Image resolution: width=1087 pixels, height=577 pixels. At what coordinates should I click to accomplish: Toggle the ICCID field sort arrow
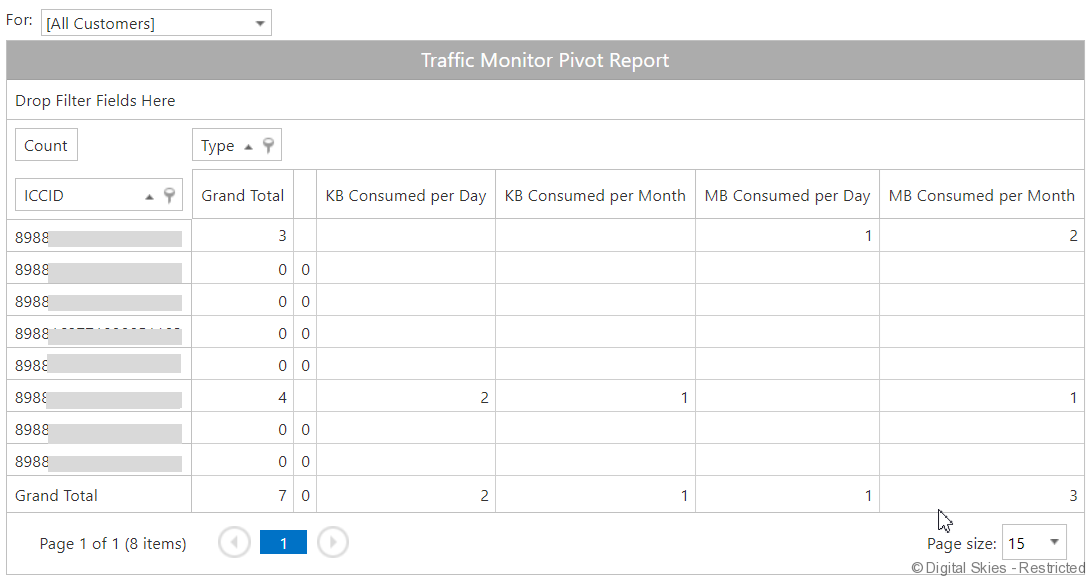[x=149, y=196]
